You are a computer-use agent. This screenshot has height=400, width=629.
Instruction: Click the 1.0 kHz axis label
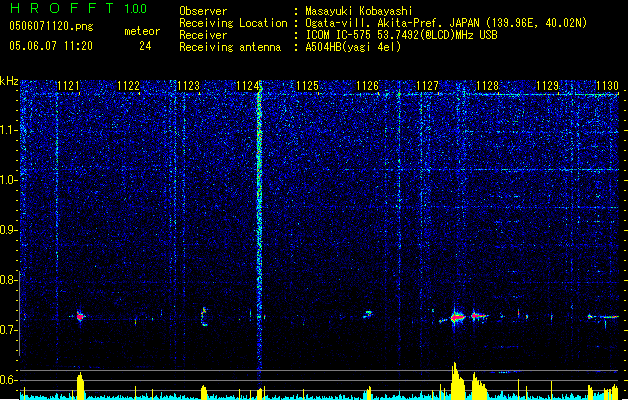[x=9, y=180]
